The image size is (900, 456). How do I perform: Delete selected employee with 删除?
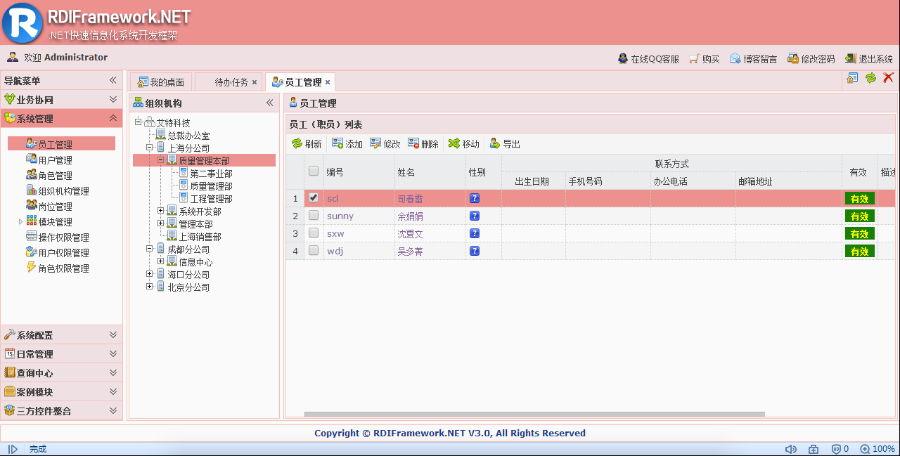(x=423, y=144)
